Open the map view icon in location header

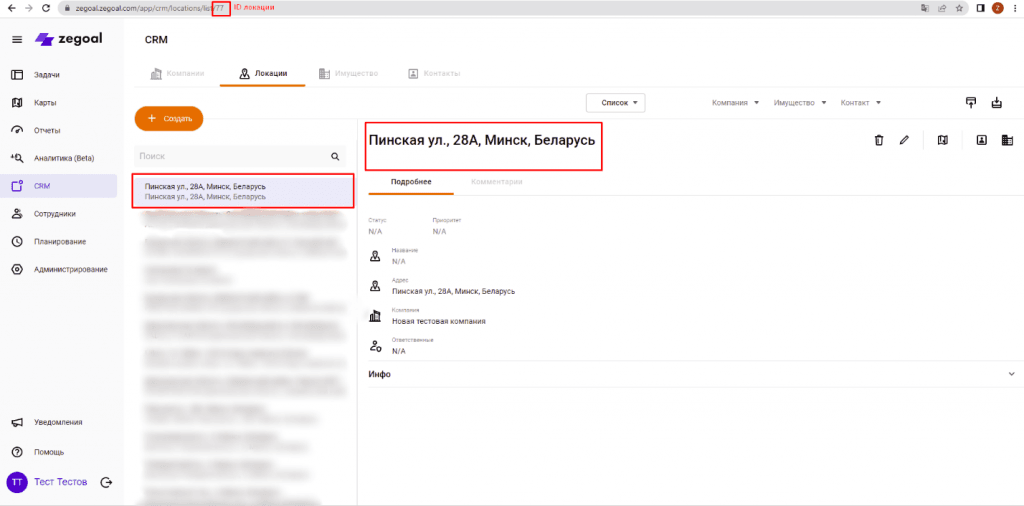click(x=942, y=141)
